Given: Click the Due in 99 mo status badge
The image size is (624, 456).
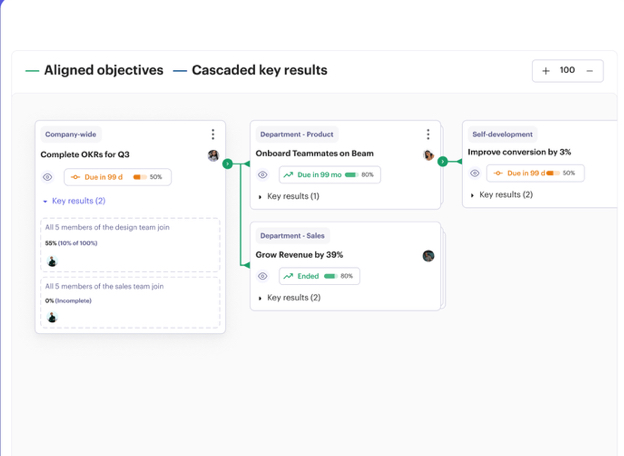Looking at the screenshot, I should point(330,175).
